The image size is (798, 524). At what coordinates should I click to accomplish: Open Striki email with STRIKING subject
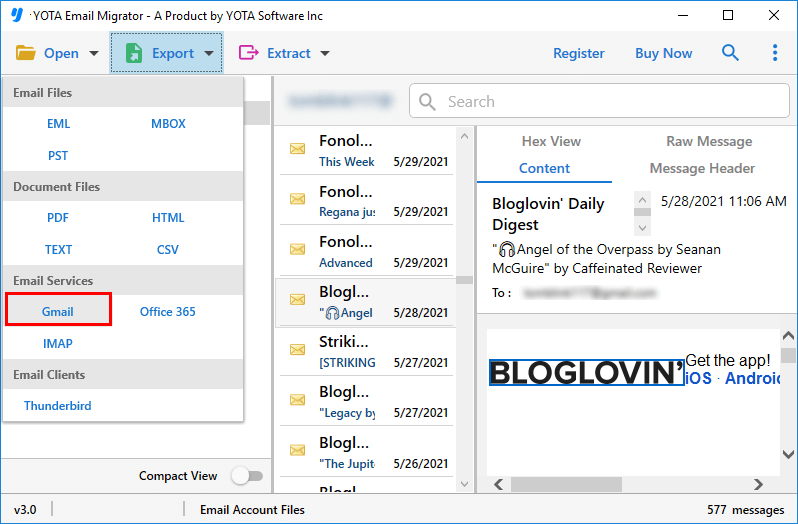tap(366, 352)
